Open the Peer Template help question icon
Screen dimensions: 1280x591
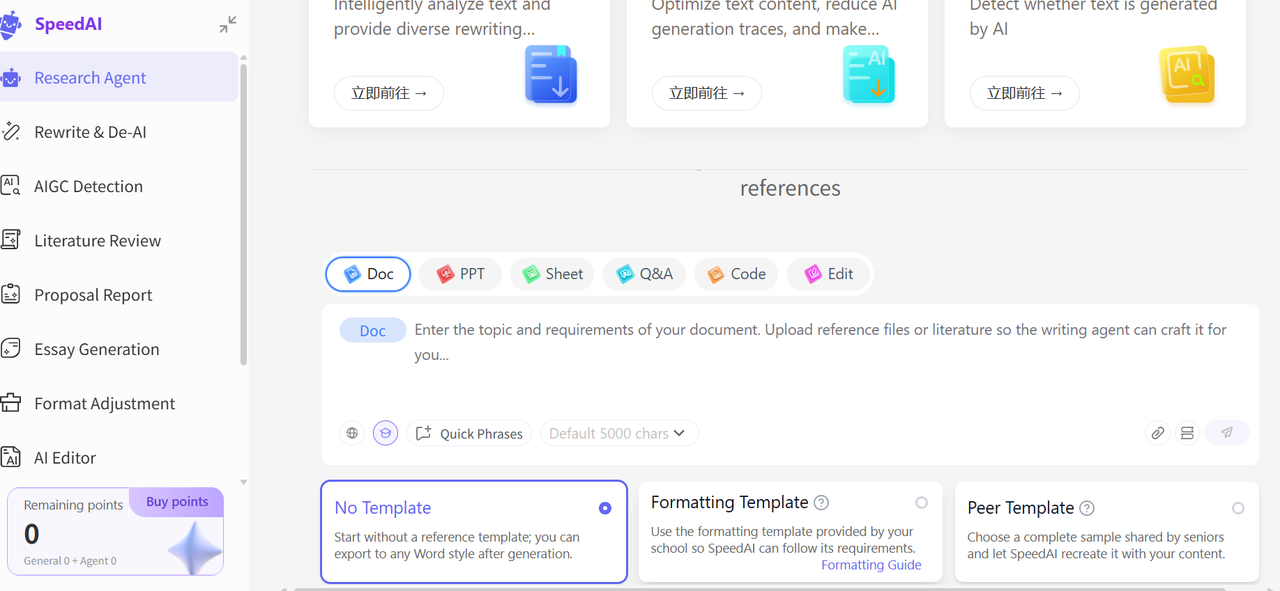coord(1087,508)
